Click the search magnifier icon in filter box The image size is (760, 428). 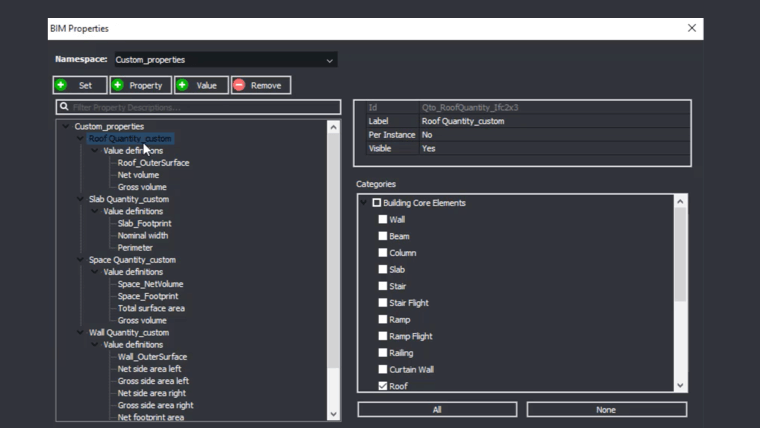[x=64, y=107]
